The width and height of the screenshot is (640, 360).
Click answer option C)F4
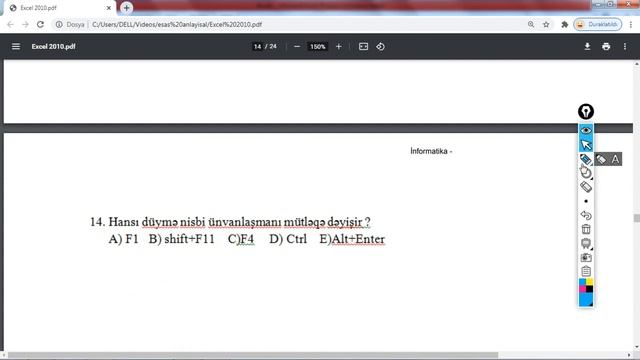pyautogui.click(x=241, y=239)
